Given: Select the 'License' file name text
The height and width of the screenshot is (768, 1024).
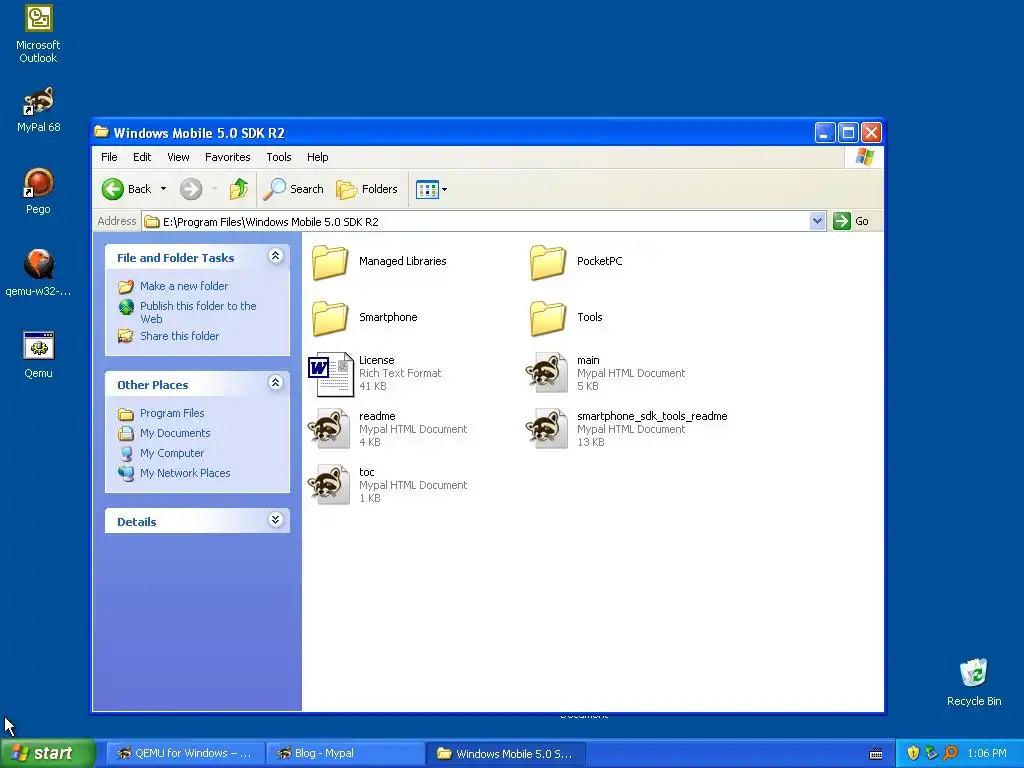Looking at the screenshot, I should [376, 360].
